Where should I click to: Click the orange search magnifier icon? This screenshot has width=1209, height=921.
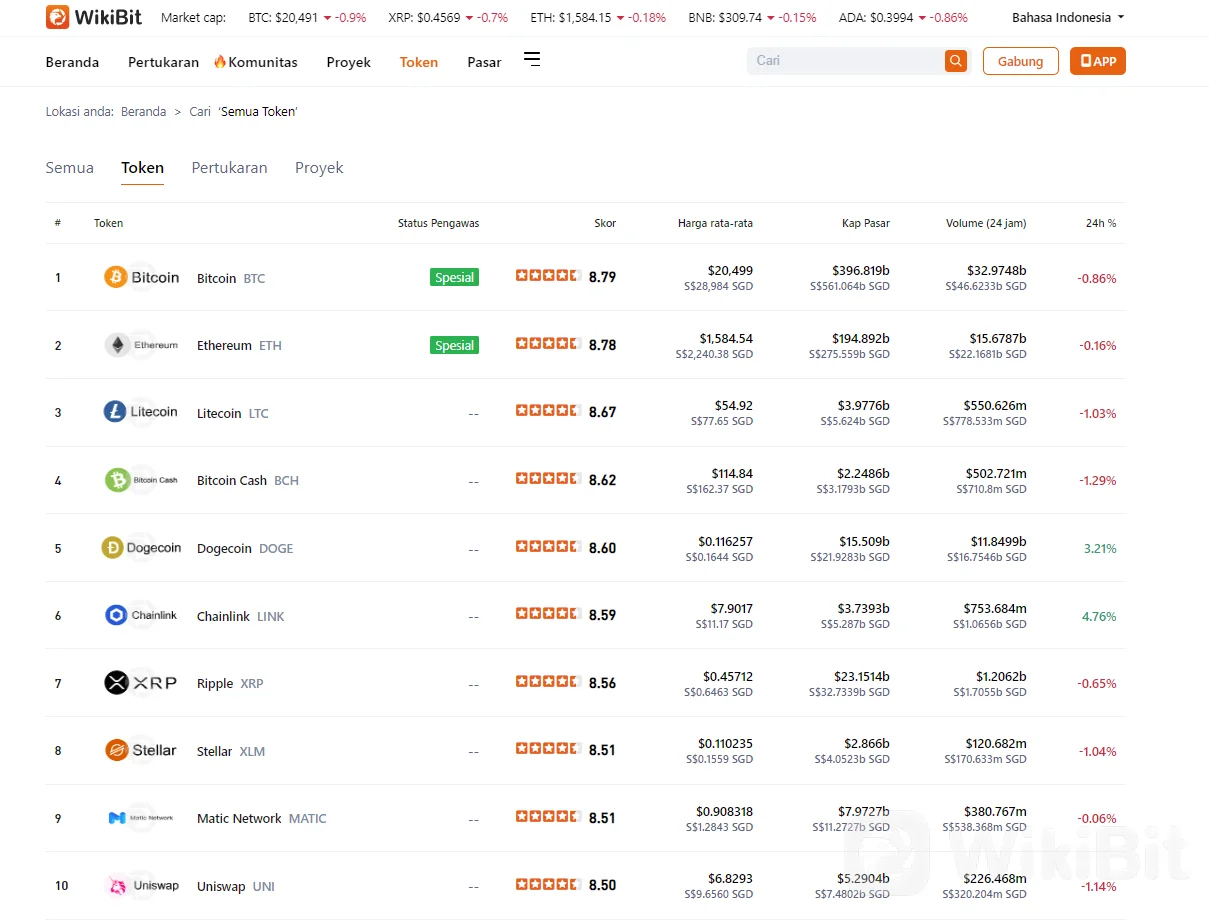point(956,61)
